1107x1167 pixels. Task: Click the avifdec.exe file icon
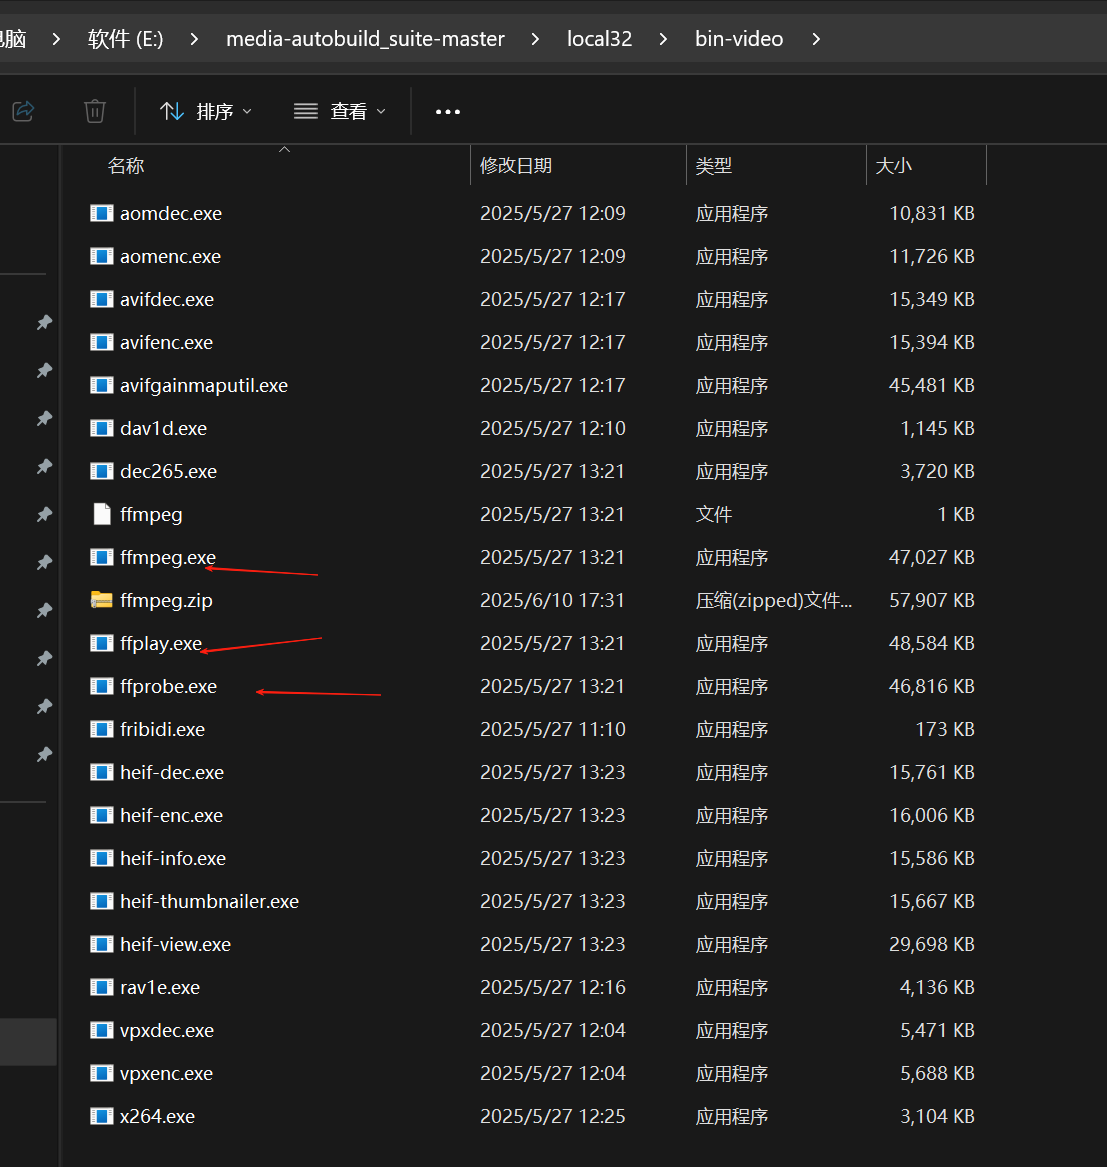click(101, 299)
